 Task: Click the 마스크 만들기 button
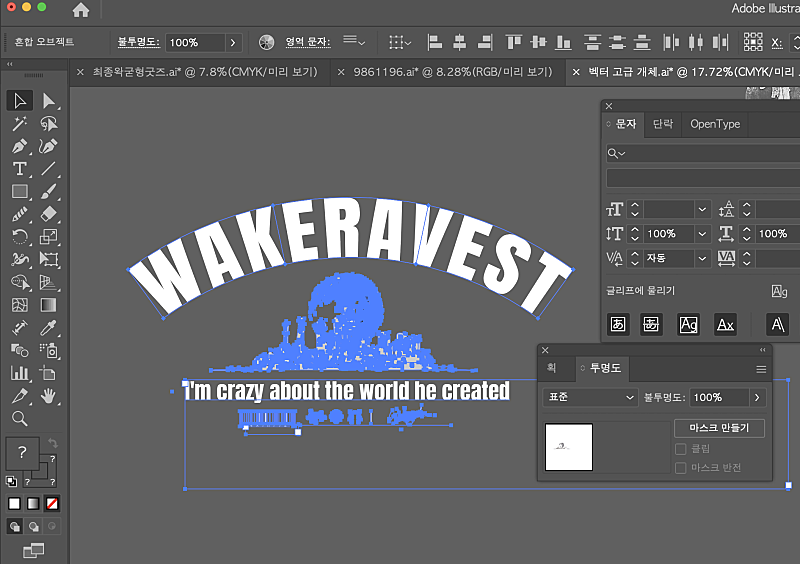[x=719, y=428]
